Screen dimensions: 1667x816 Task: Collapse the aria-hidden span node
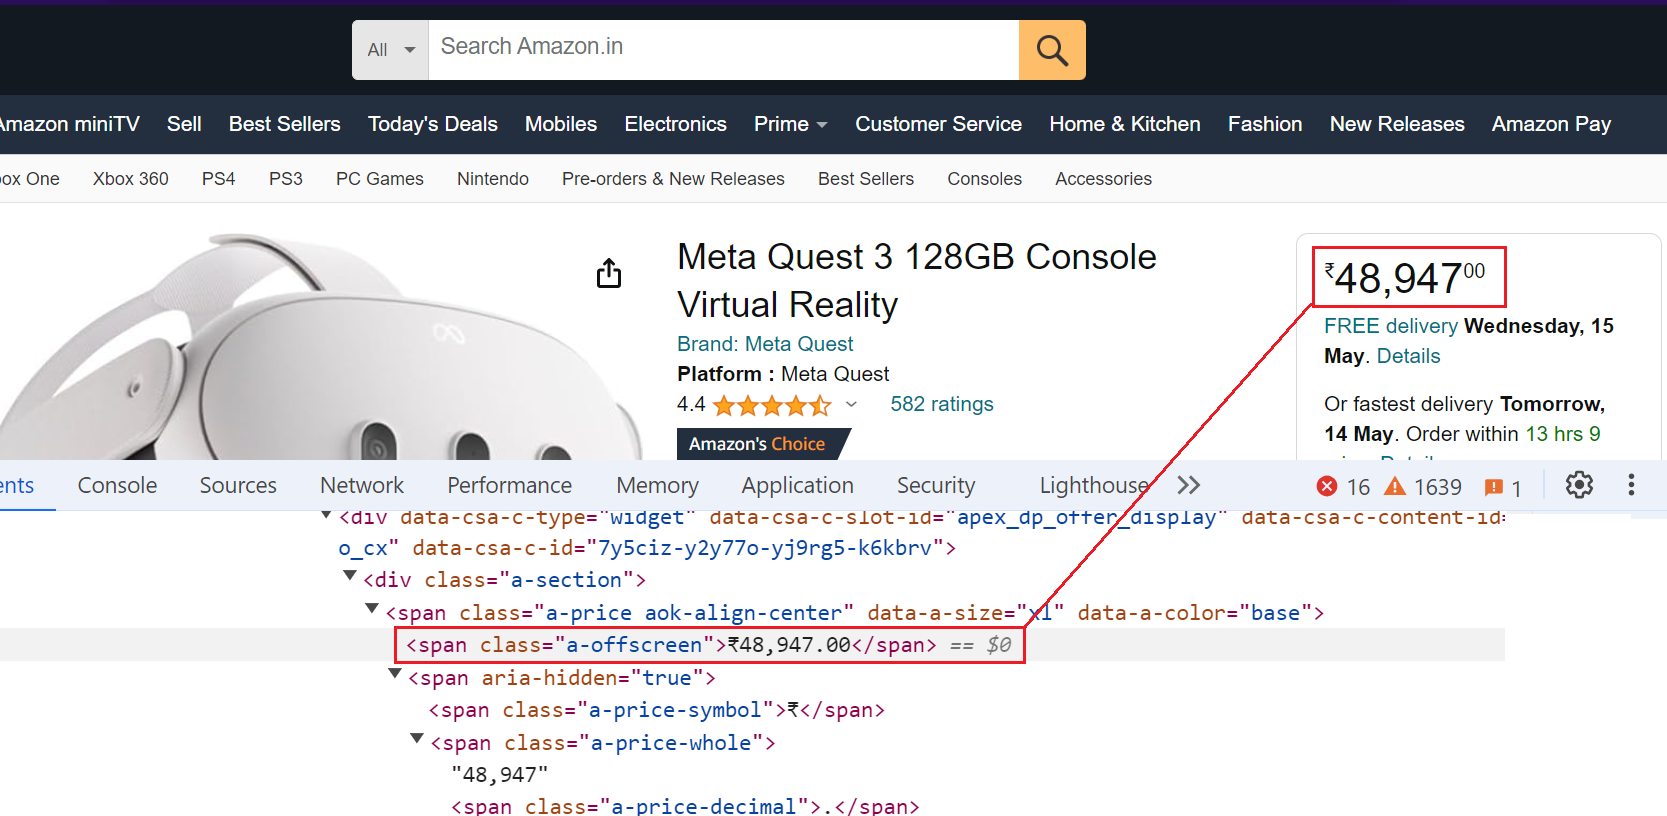click(395, 675)
